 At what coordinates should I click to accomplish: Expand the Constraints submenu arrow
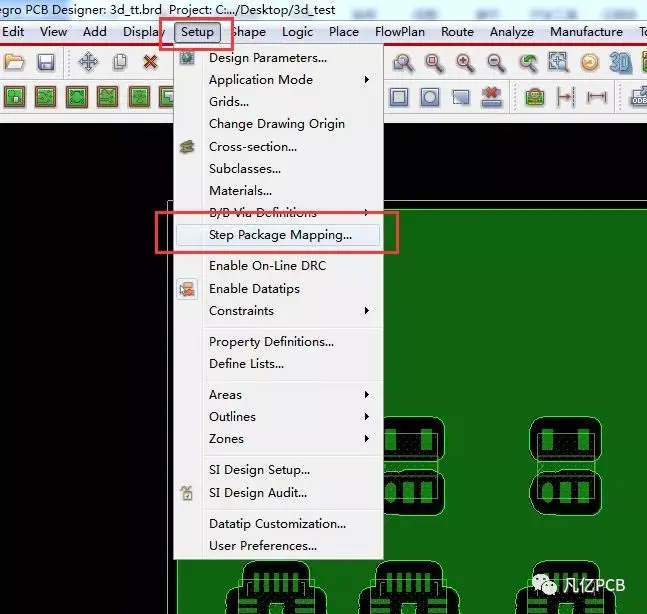366,311
